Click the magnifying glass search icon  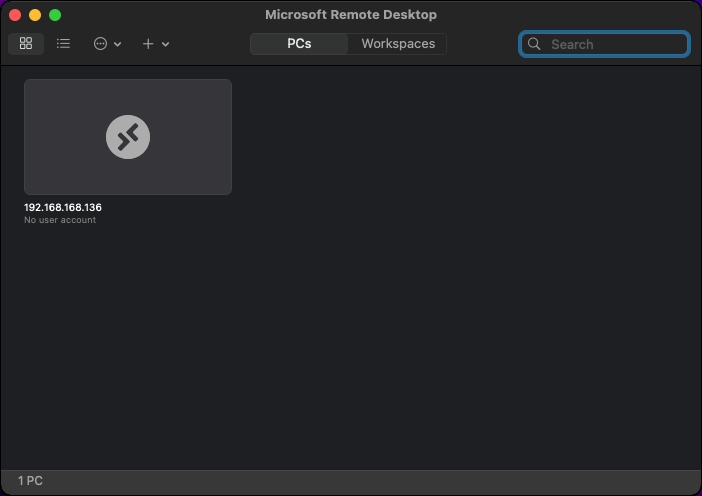(x=534, y=44)
